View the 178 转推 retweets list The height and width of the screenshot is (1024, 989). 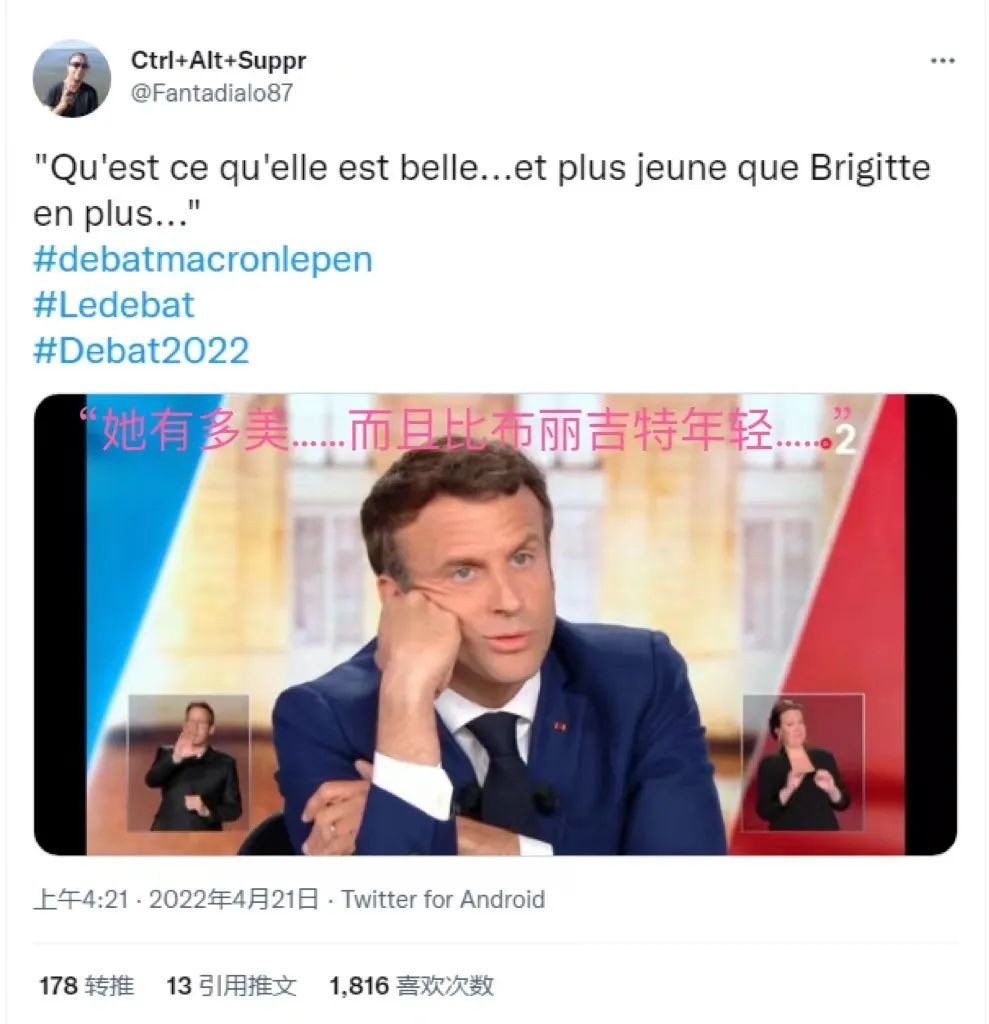click(86, 985)
